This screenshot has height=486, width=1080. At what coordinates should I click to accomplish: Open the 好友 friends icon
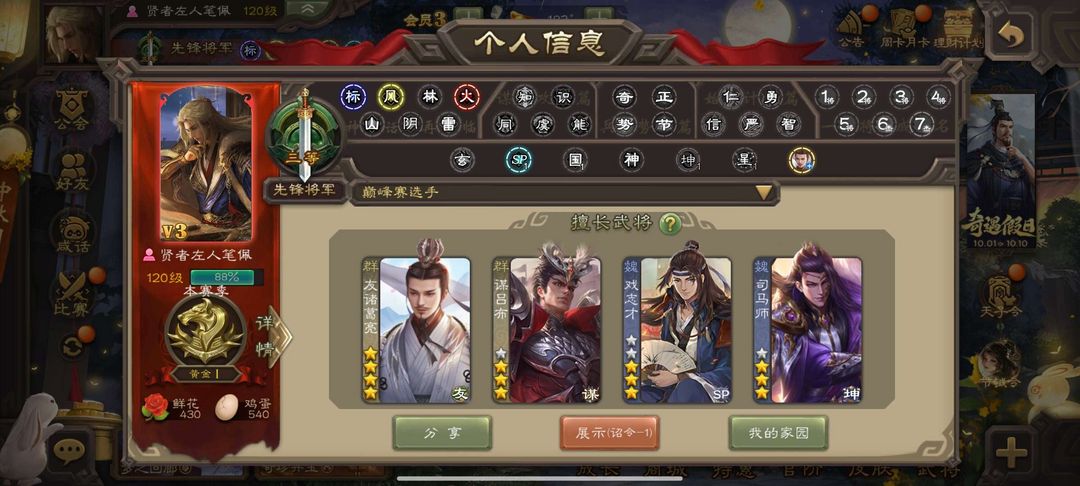[72, 171]
